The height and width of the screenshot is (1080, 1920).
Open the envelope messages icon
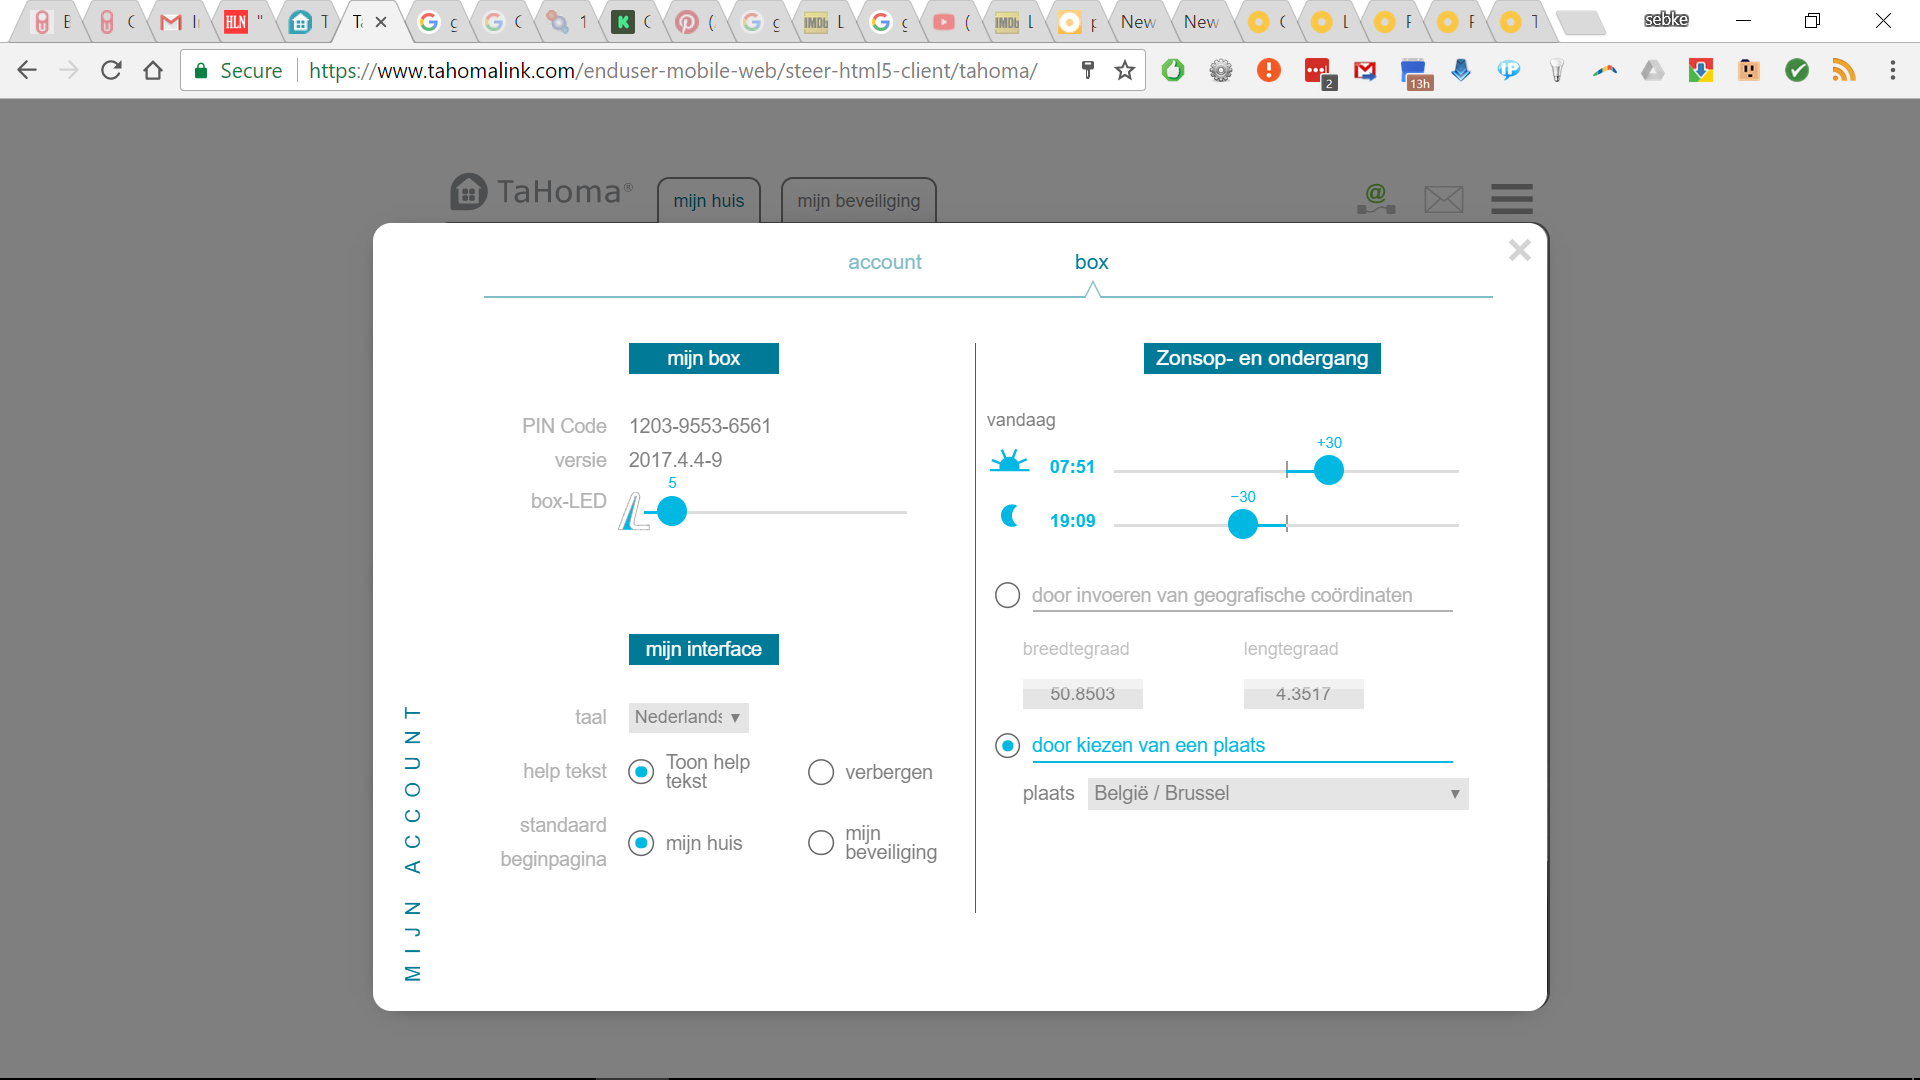(x=1443, y=199)
